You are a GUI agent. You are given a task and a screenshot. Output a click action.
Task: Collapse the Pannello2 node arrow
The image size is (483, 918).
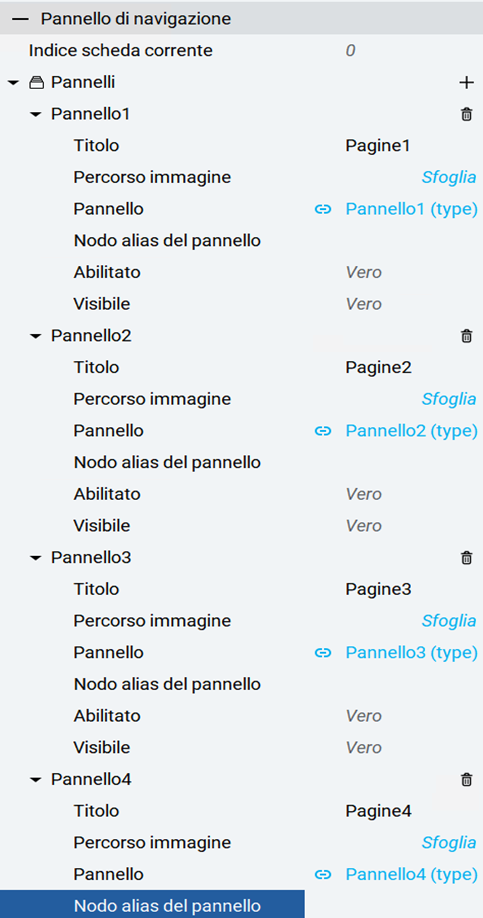36,337
